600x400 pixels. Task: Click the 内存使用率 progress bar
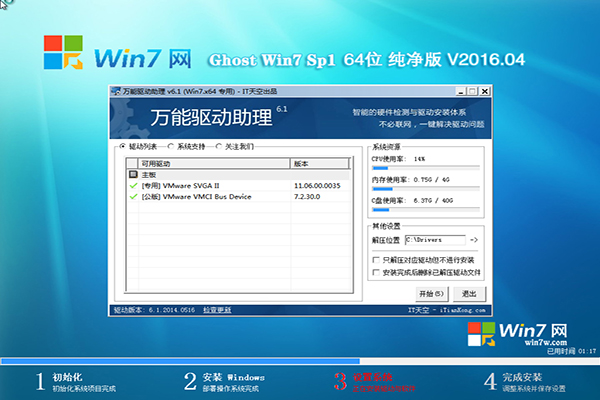coord(426,189)
